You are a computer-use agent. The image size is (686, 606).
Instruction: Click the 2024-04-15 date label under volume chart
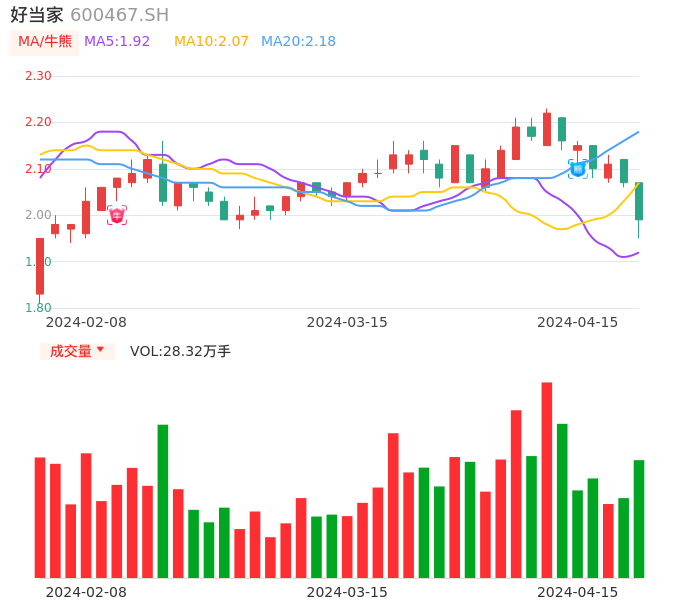pyautogui.click(x=578, y=592)
